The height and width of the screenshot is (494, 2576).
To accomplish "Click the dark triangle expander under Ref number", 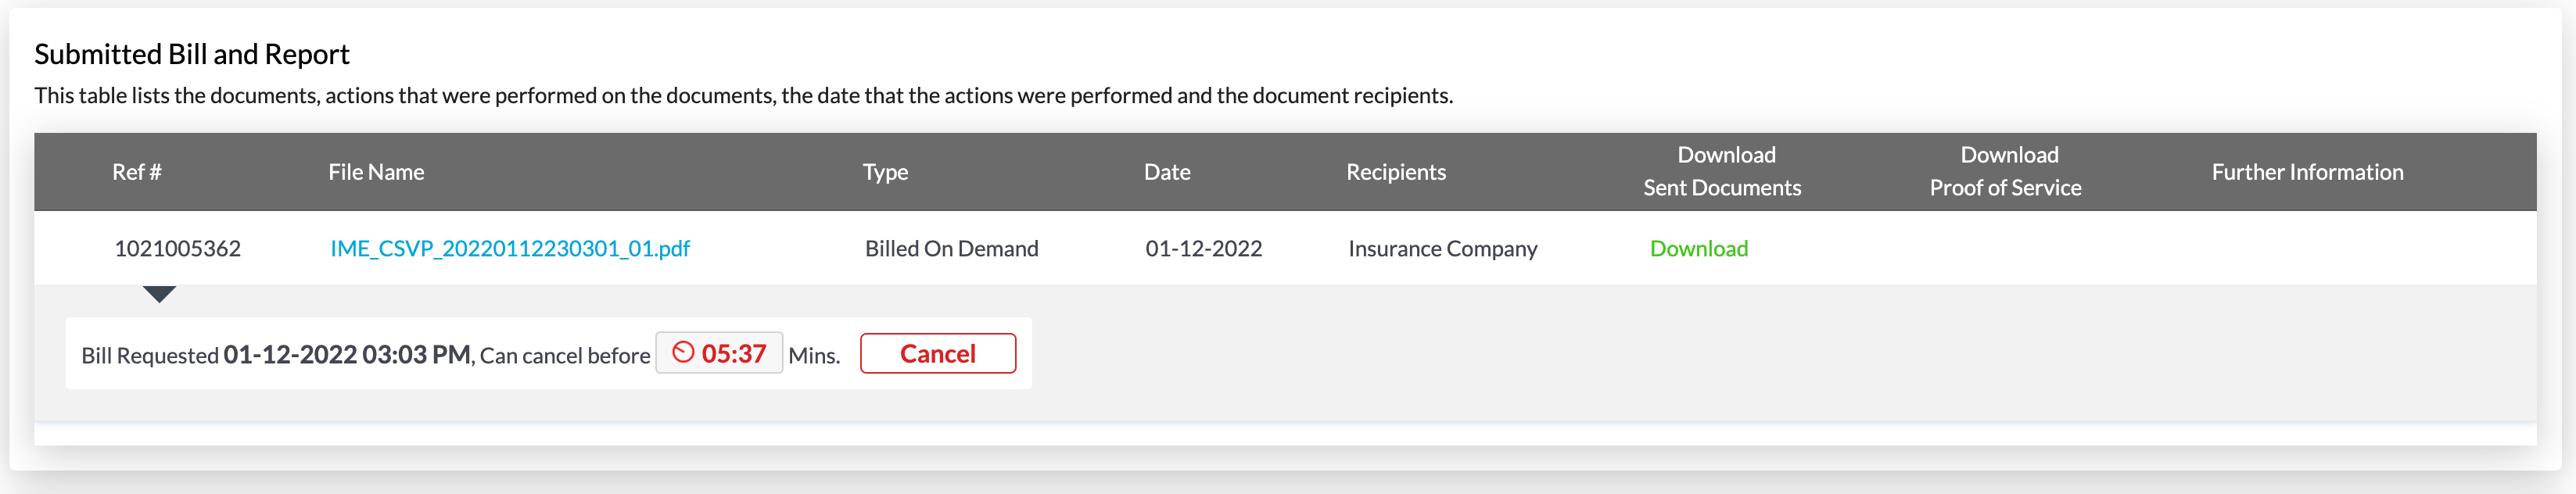I will click(x=159, y=294).
